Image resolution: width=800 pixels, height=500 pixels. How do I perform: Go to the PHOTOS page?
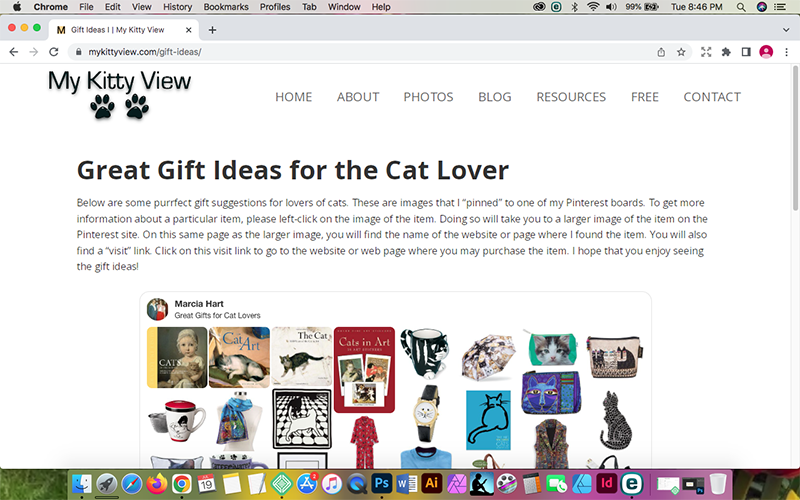428,97
